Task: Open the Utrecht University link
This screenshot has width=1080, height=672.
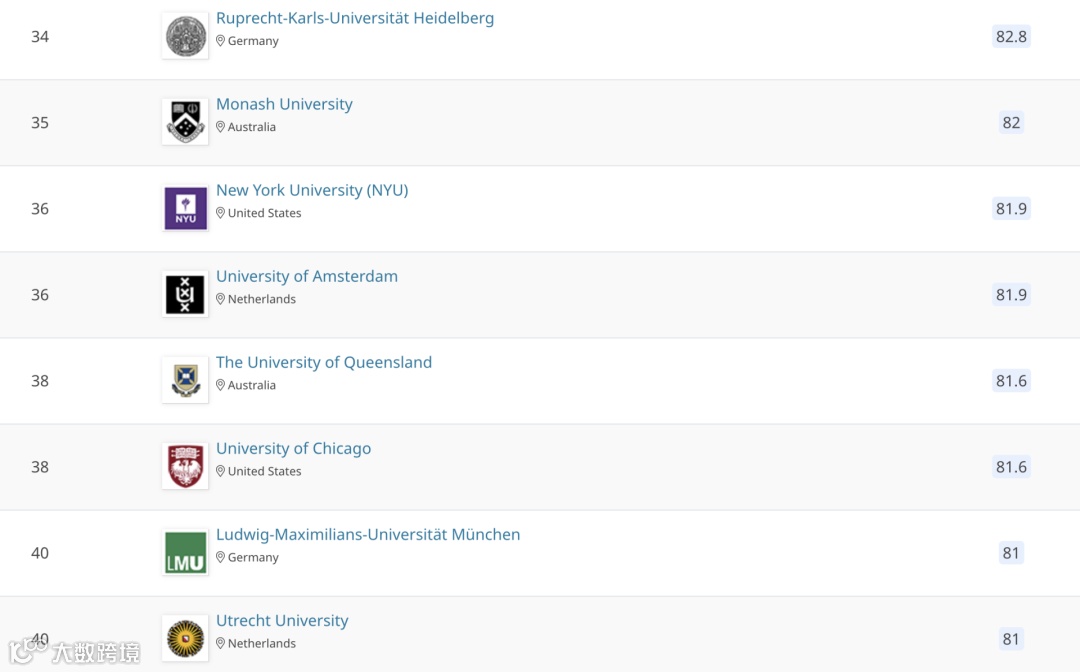Action: point(282,620)
